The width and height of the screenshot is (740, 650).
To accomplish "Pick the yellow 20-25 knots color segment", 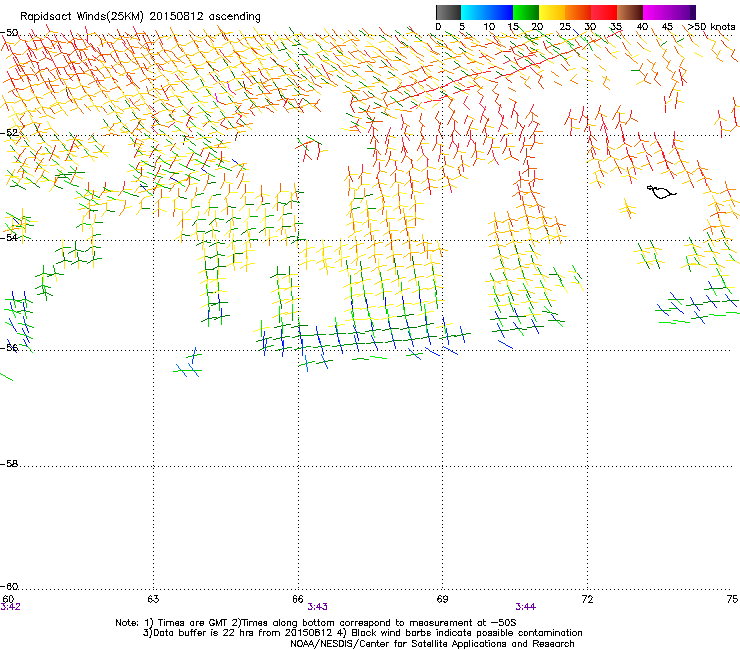I will [552, 12].
